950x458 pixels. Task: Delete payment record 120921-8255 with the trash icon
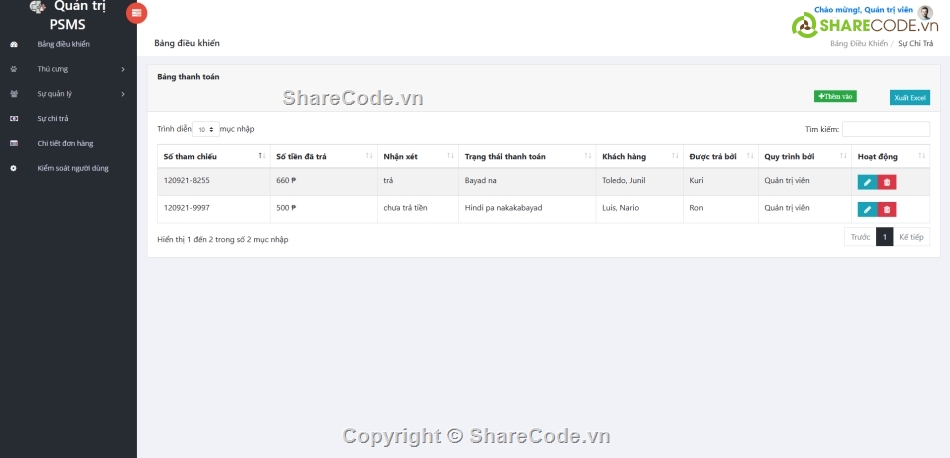coord(887,182)
